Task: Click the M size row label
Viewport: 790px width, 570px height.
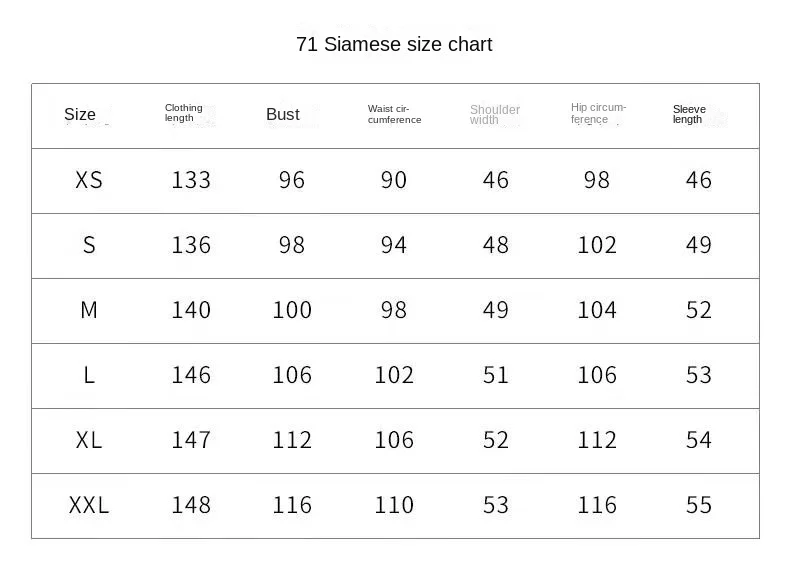Action: [x=89, y=310]
